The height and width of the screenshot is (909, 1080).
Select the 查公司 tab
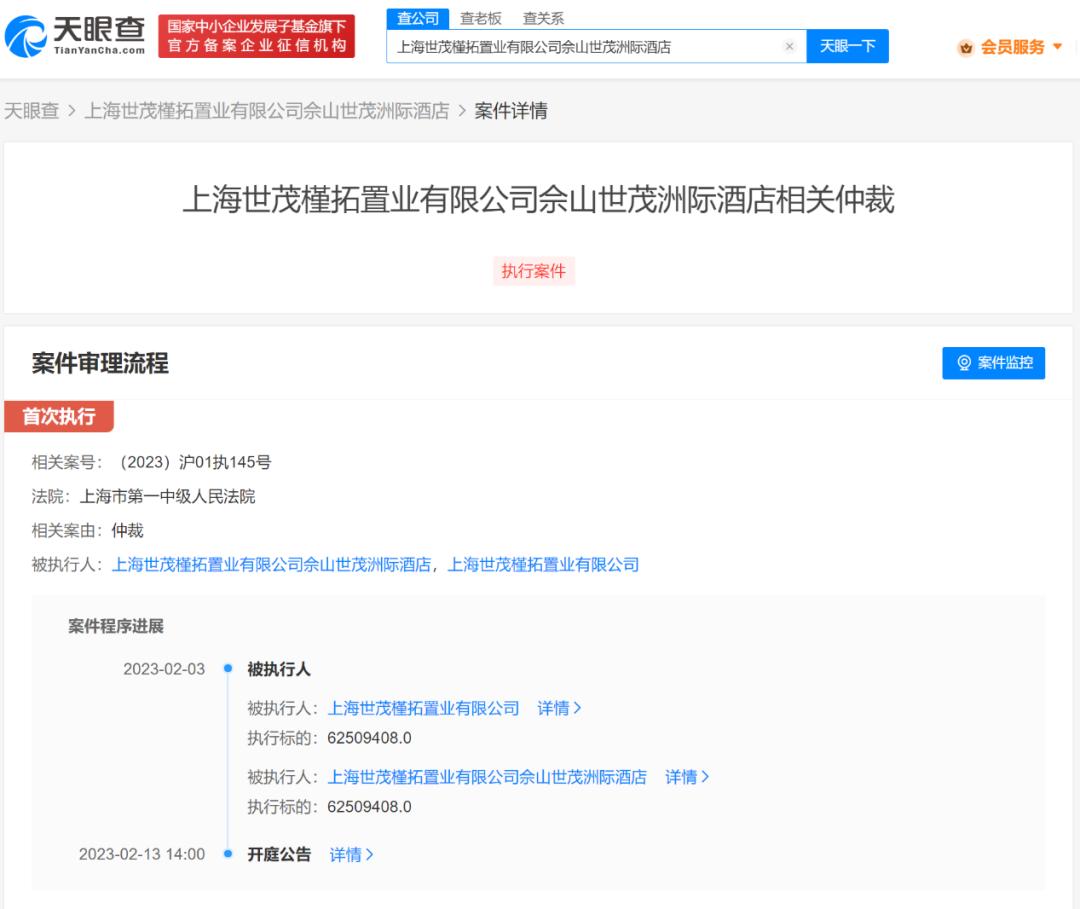419,17
